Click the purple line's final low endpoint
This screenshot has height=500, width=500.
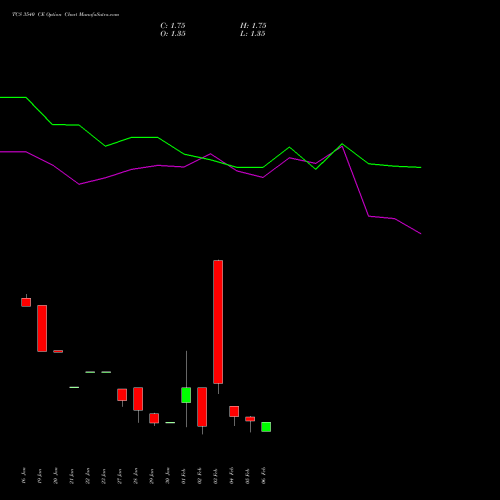pyautogui.click(x=421, y=234)
